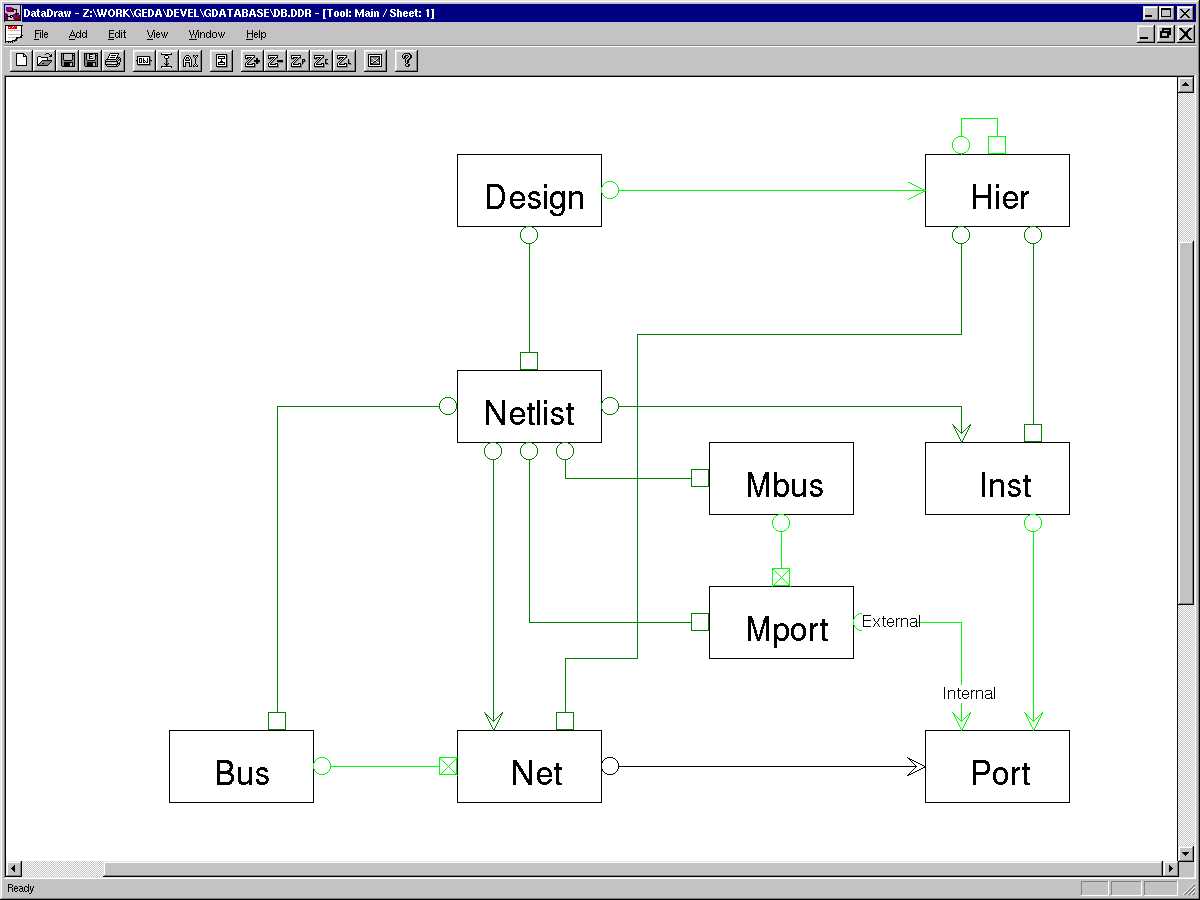Click the vertical scrollbar down arrow
1200x900 pixels.
[1186, 853]
